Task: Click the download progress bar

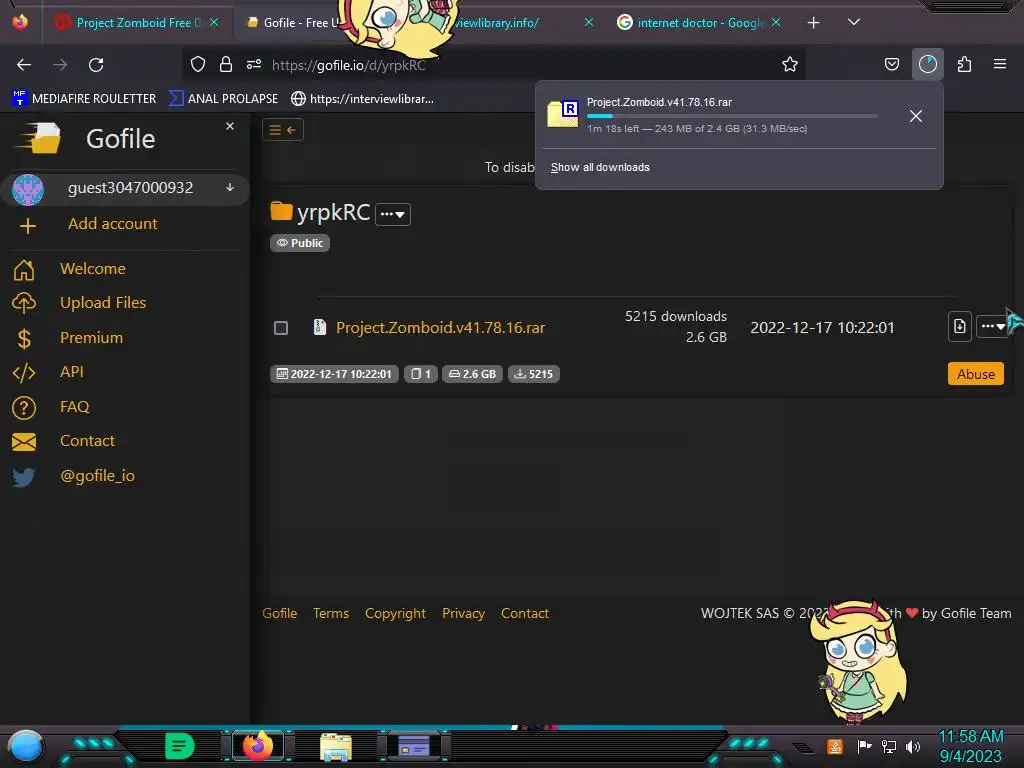Action: [732, 116]
